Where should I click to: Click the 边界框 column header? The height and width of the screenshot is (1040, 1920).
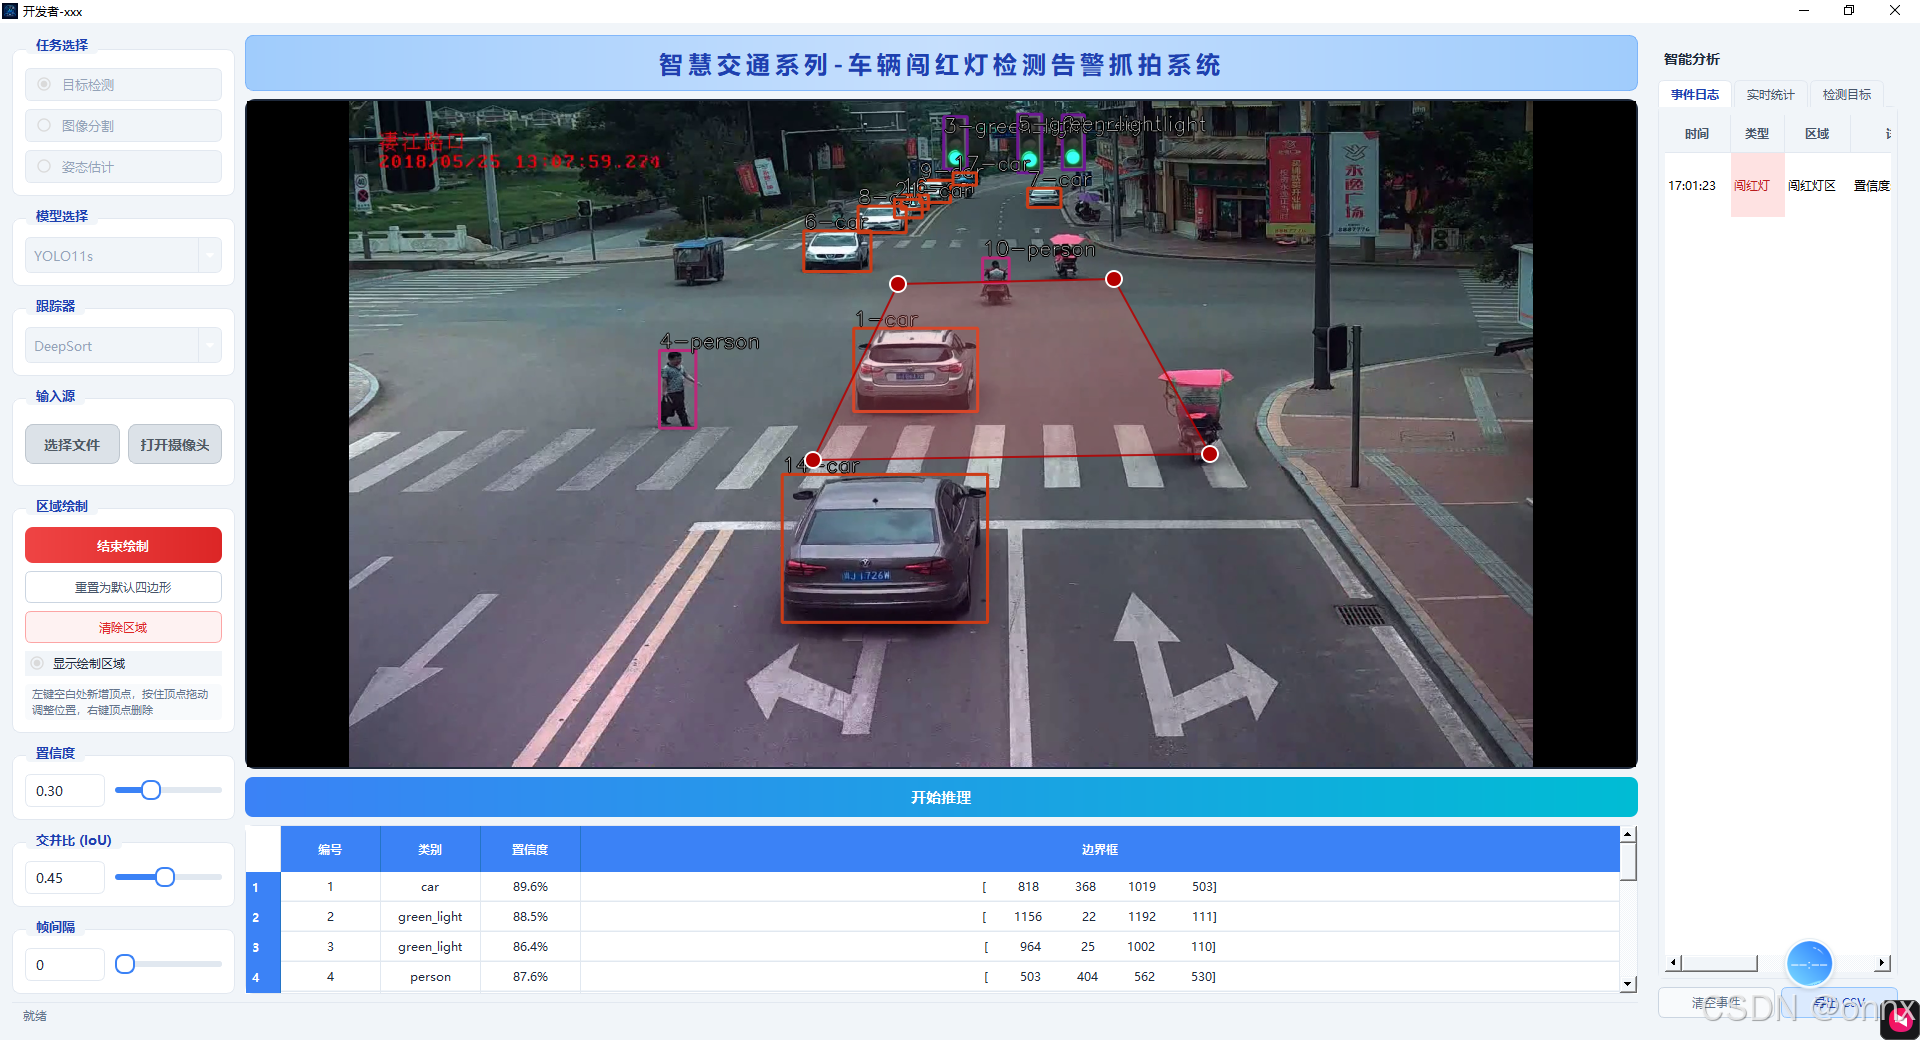[1100, 849]
